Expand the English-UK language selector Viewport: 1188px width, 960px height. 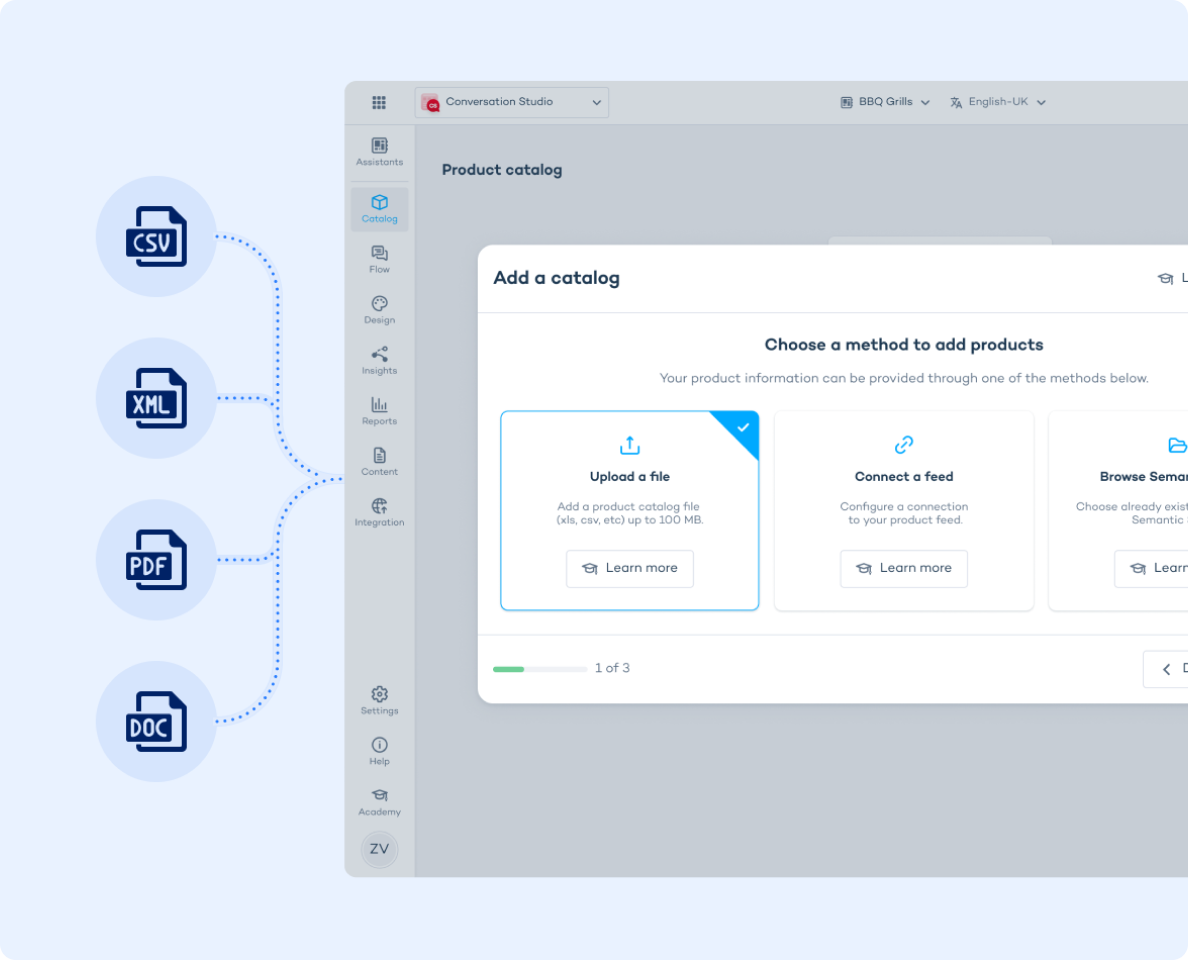click(x=997, y=102)
